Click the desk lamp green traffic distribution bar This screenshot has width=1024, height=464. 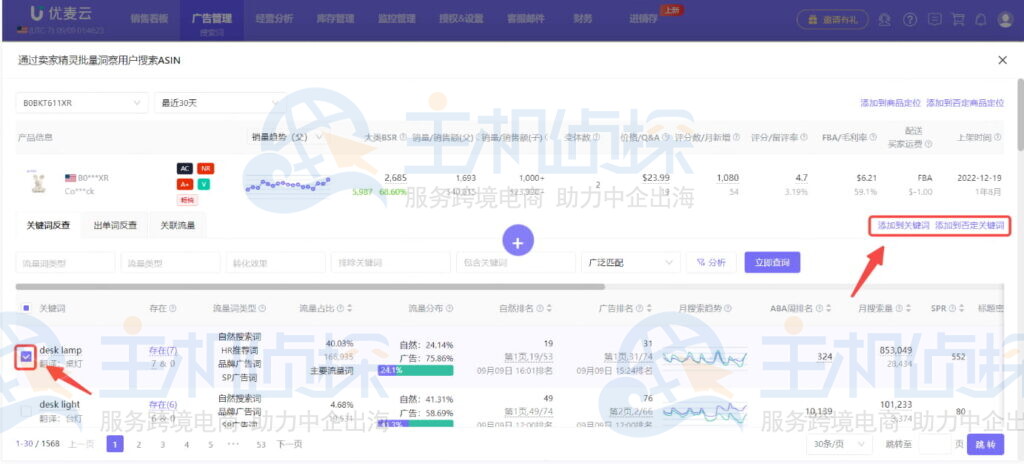415,371
